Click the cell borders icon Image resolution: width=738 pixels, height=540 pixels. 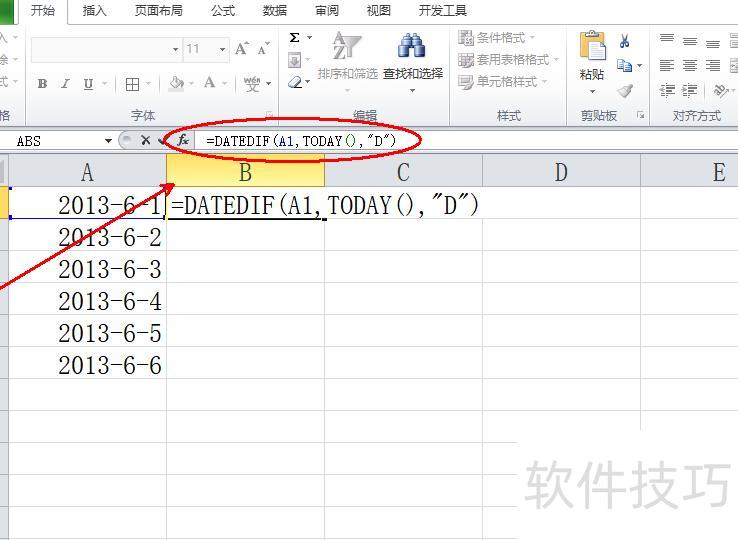[x=132, y=84]
